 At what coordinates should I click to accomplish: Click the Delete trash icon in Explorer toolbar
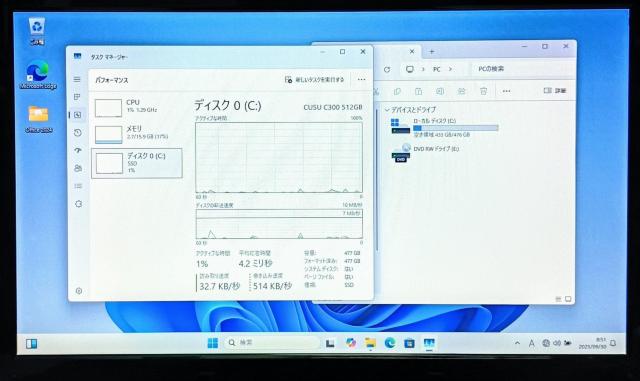tap(483, 91)
